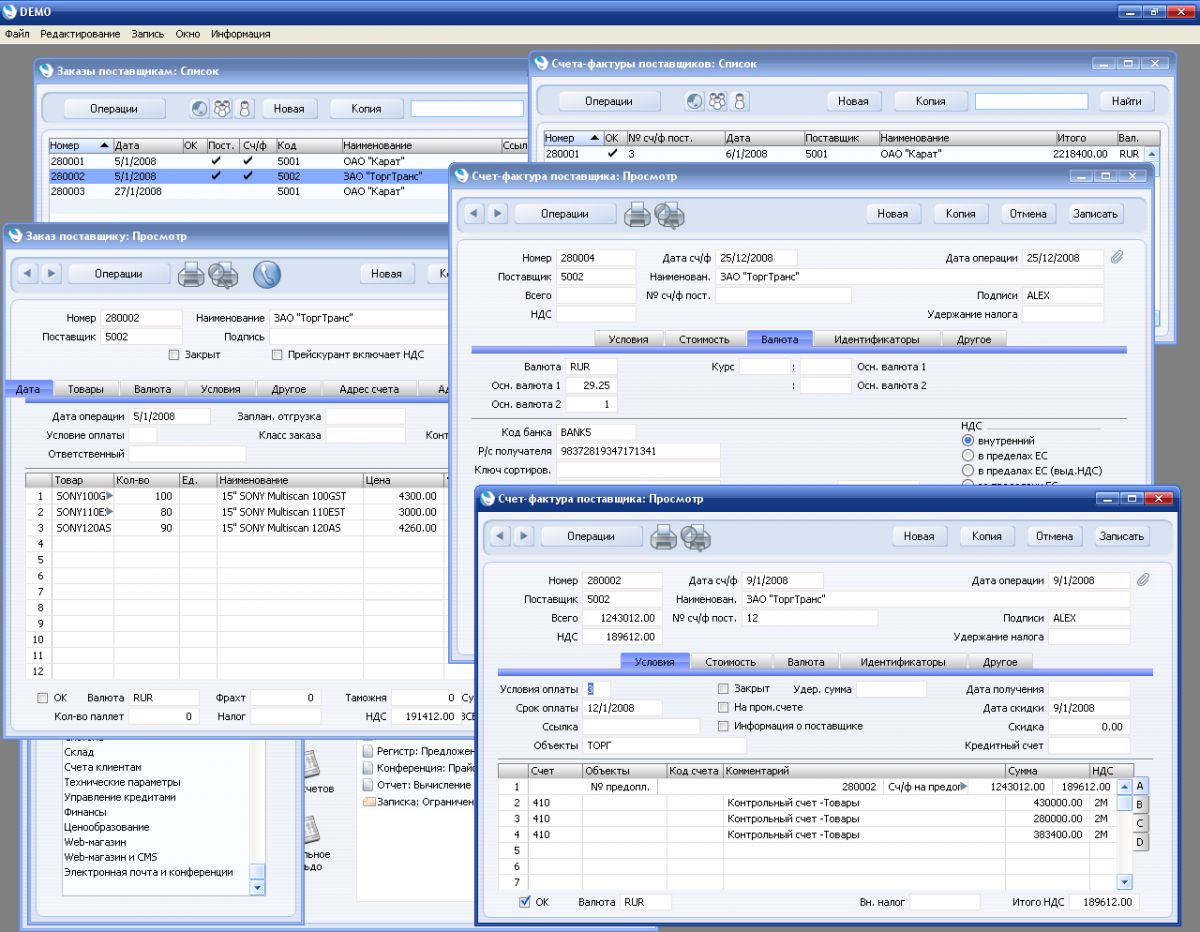This screenshot has height=932, width=1200.
Task: Click sort arrow in Номер column of orders list
Action: tap(104, 146)
